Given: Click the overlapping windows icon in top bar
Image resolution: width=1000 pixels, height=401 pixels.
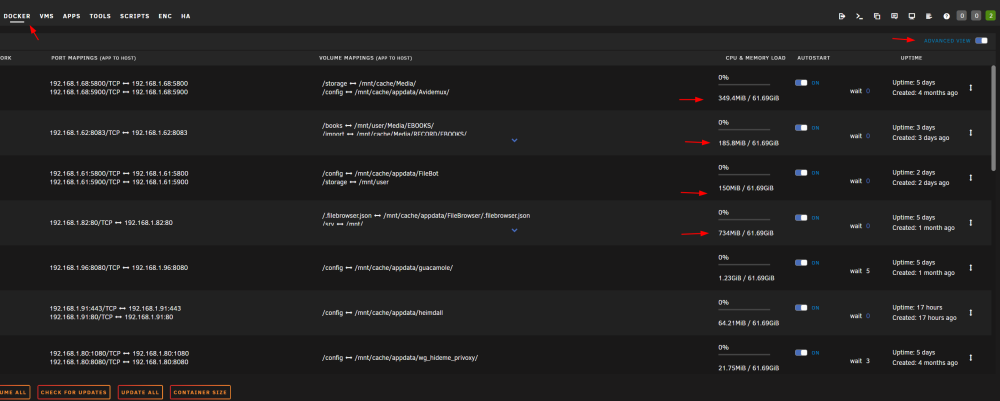Looking at the screenshot, I should point(877,16).
